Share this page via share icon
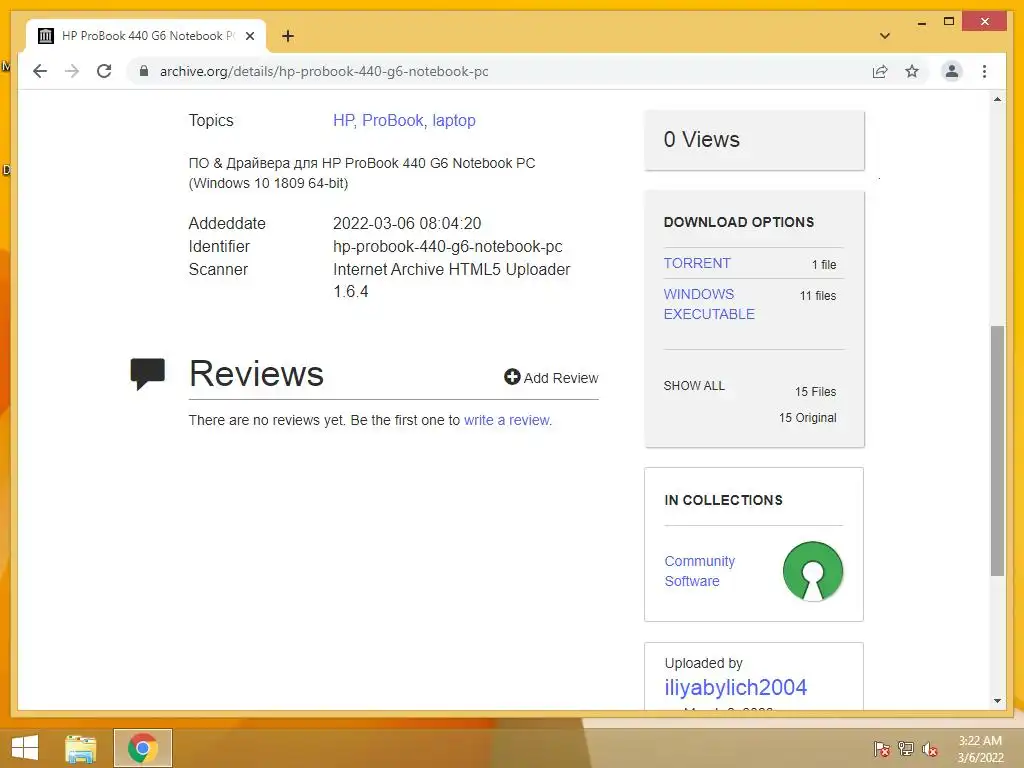The image size is (1024, 768). coord(880,71)
